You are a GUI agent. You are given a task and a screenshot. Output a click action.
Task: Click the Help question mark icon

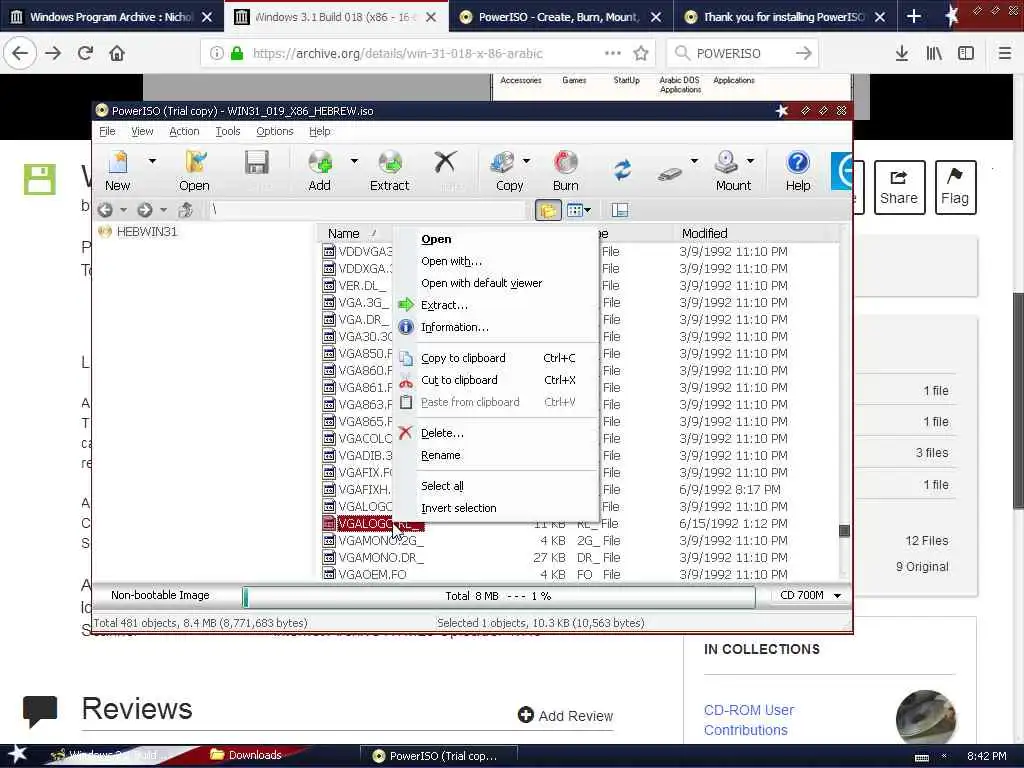click(797, 171)
